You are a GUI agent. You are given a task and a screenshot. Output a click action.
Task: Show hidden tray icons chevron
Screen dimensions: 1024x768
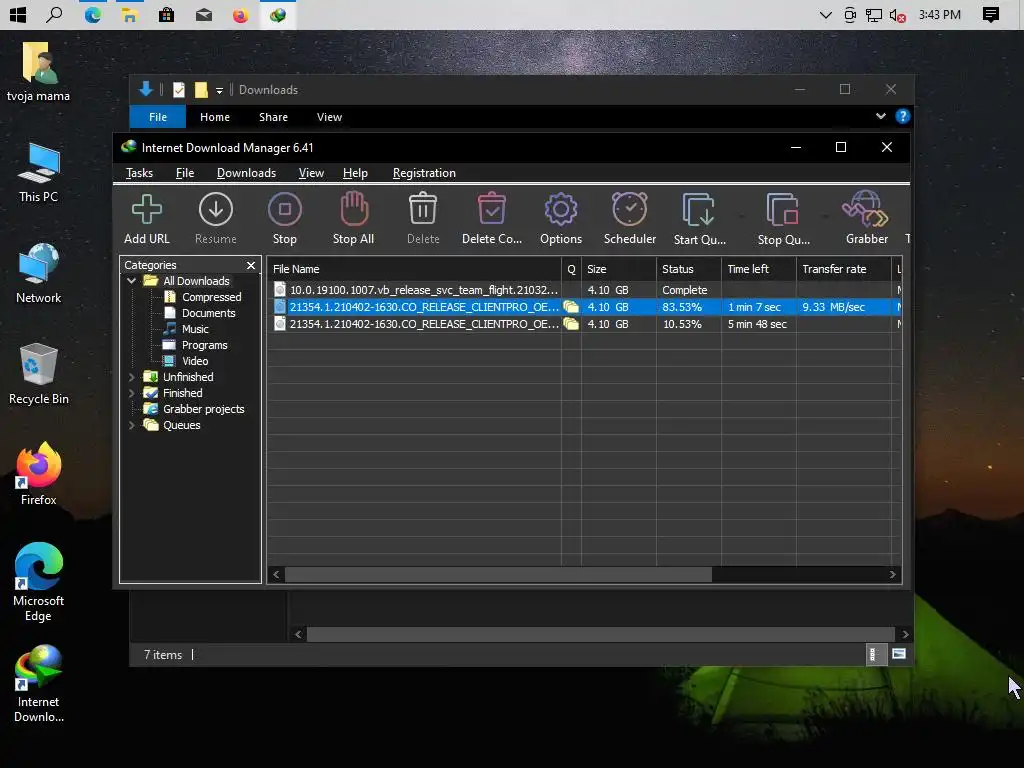click(825, 14)
